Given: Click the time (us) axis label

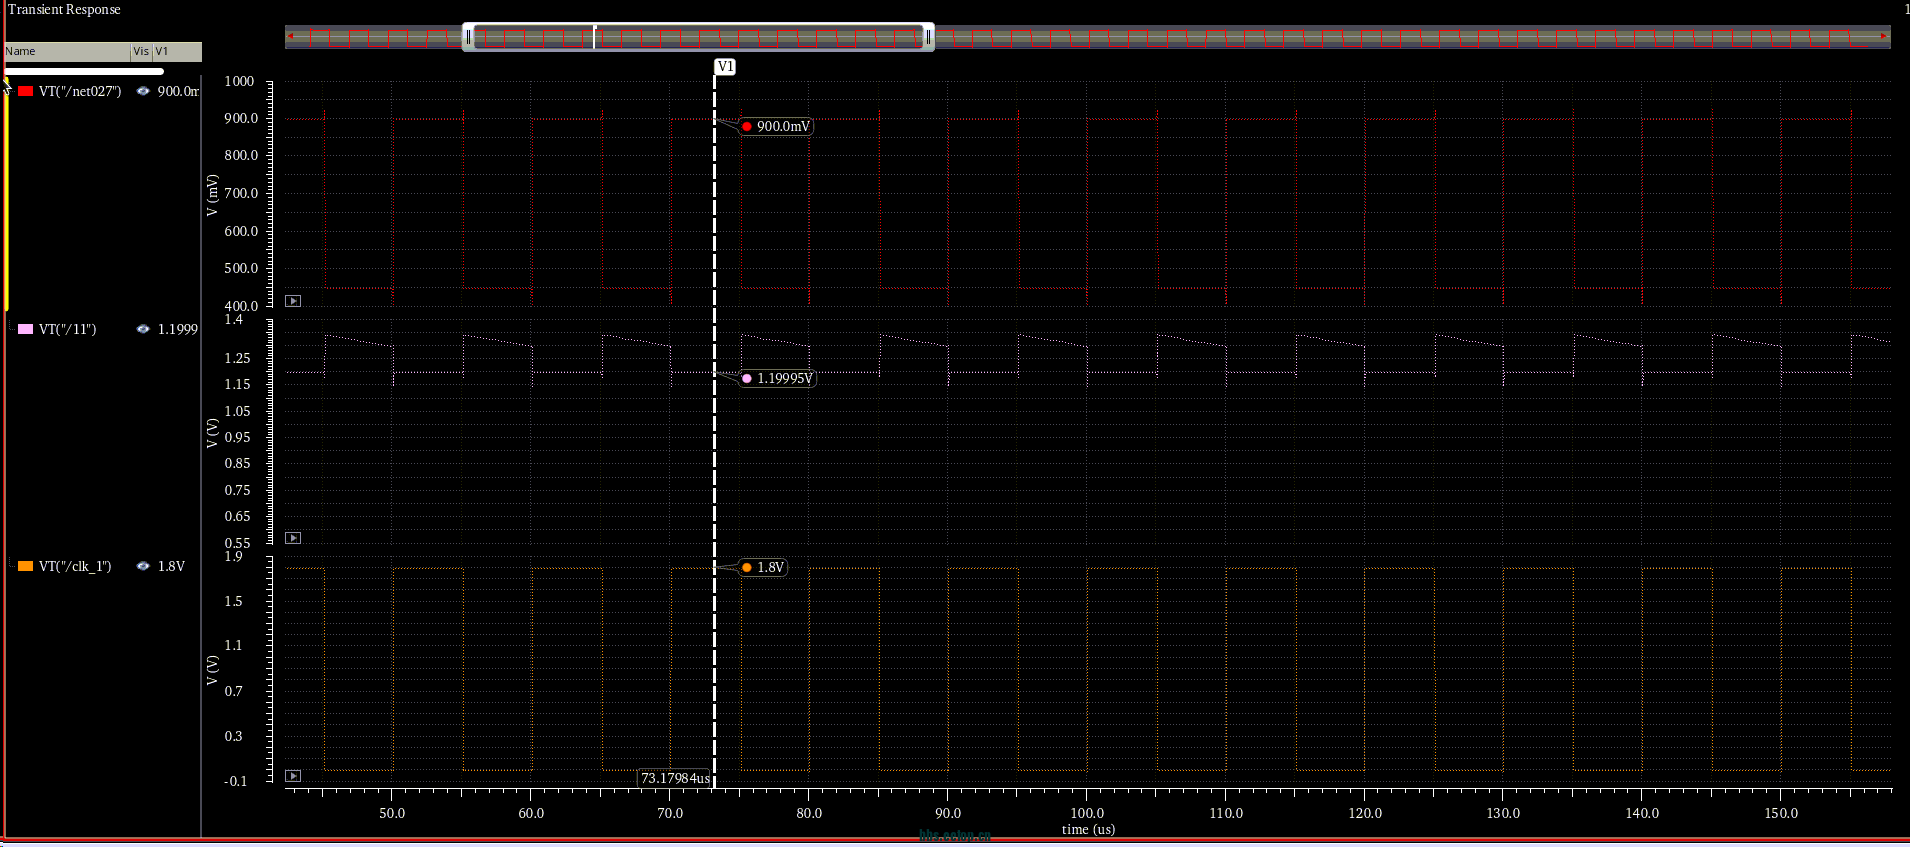Looking at the screenshot, I should pyautogui.click(x=1088, y=829).
